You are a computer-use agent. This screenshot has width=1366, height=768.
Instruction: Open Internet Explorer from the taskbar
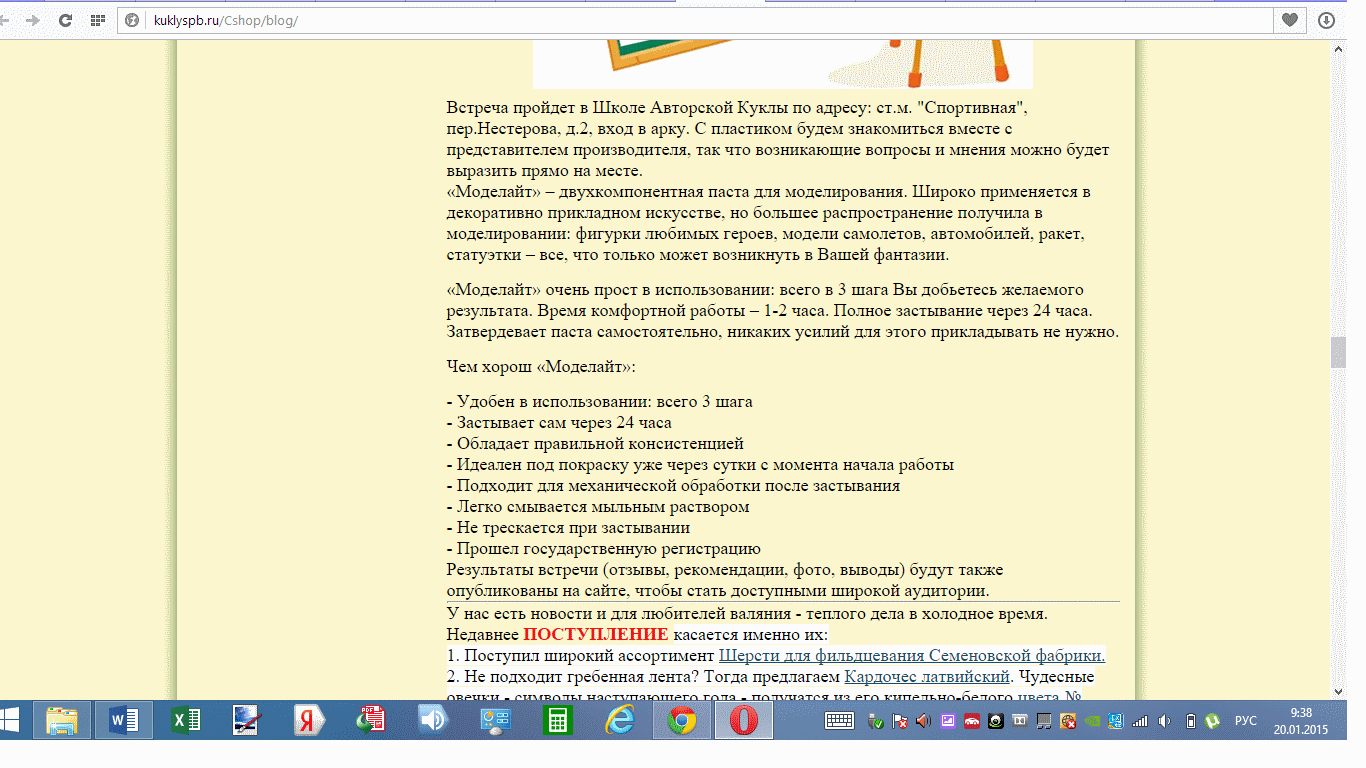[x=619, y=720]
